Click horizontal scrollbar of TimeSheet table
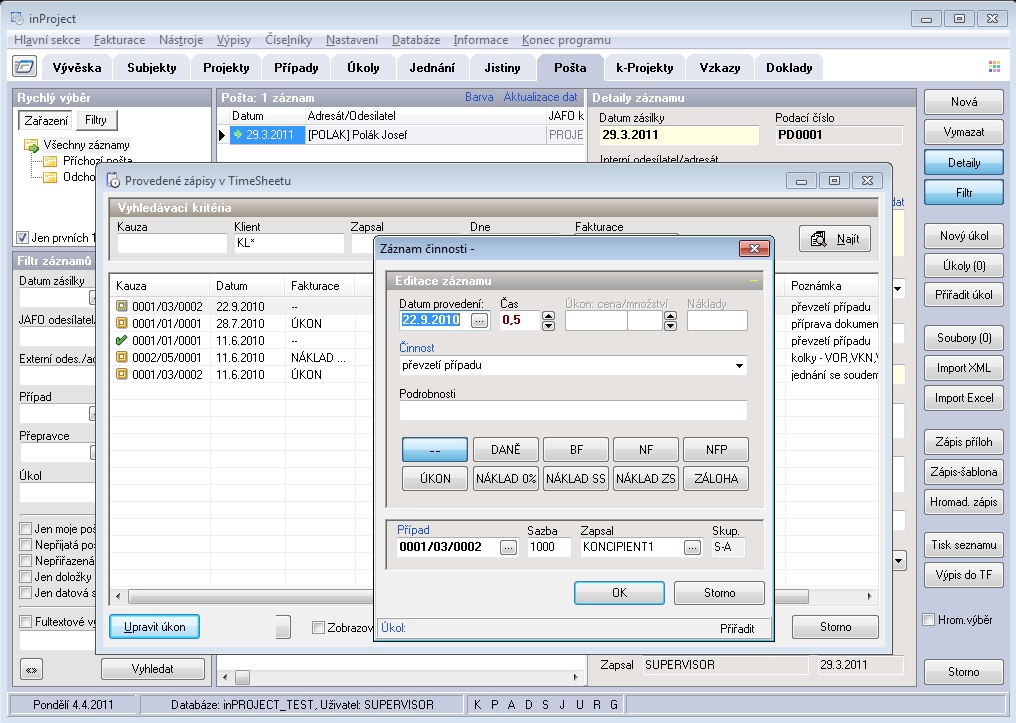The image size is (1016, 723). pos(250,595)
